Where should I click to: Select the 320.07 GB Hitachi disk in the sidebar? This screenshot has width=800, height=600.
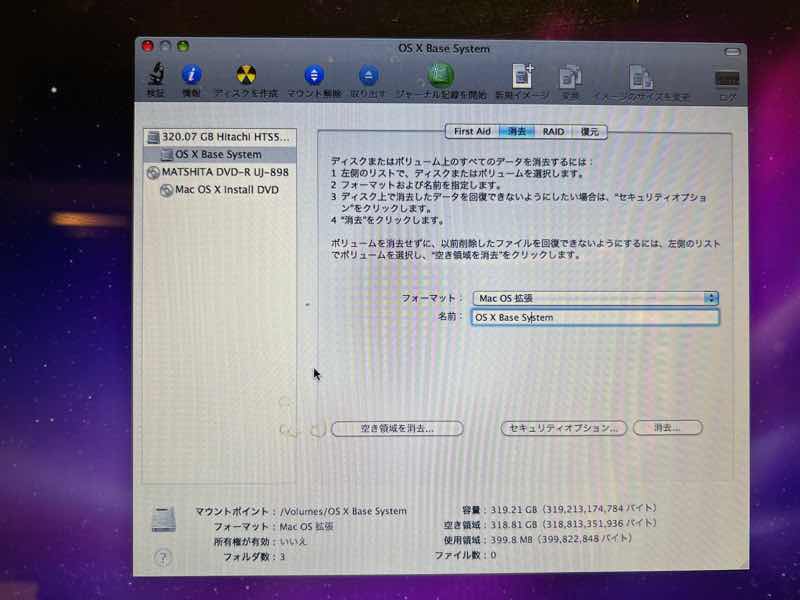click(x=219, y=137)
